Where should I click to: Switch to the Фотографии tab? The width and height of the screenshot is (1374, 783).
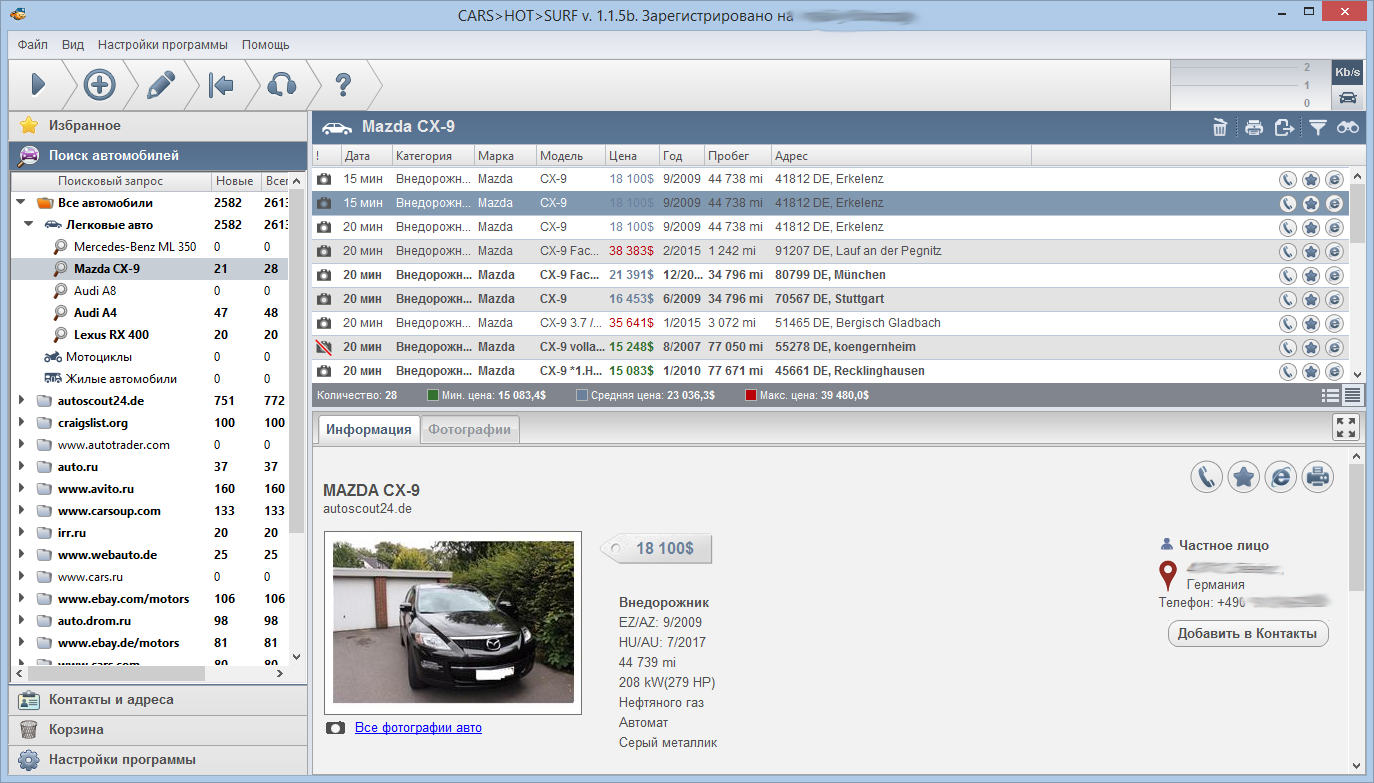click(x=470, y=429)
